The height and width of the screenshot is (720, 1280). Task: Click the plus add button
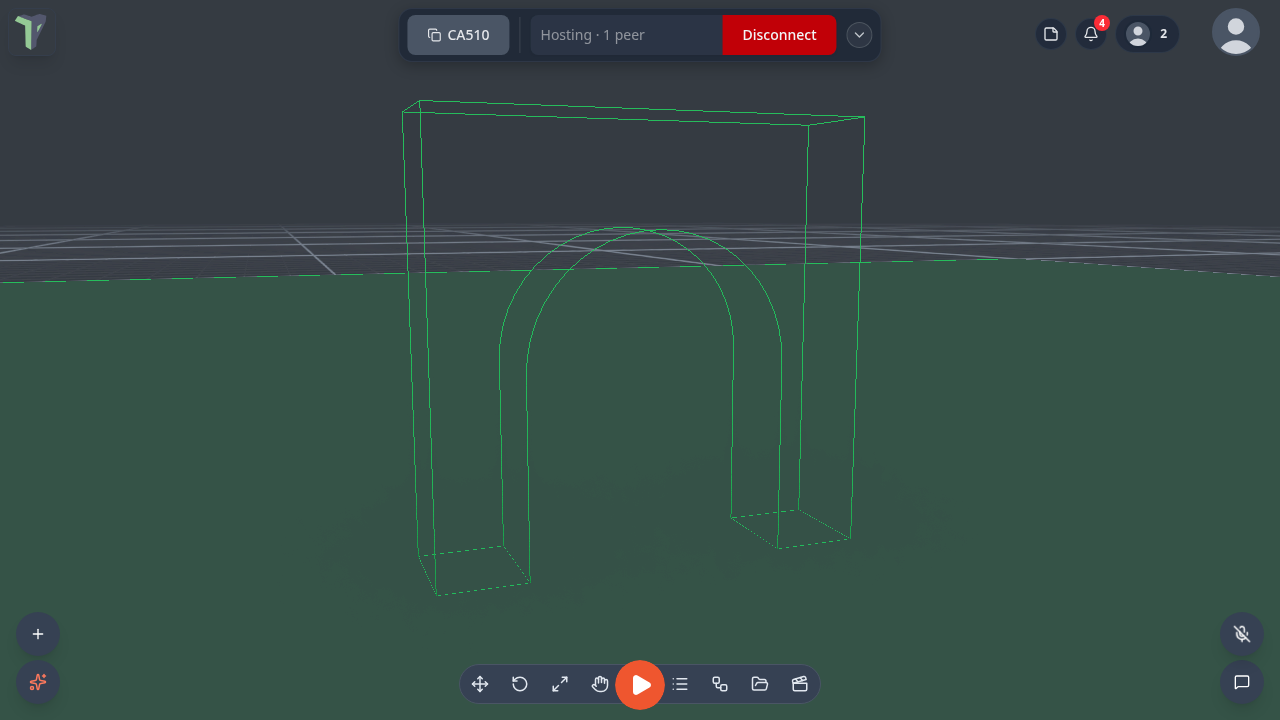click(x=38, y=634)
